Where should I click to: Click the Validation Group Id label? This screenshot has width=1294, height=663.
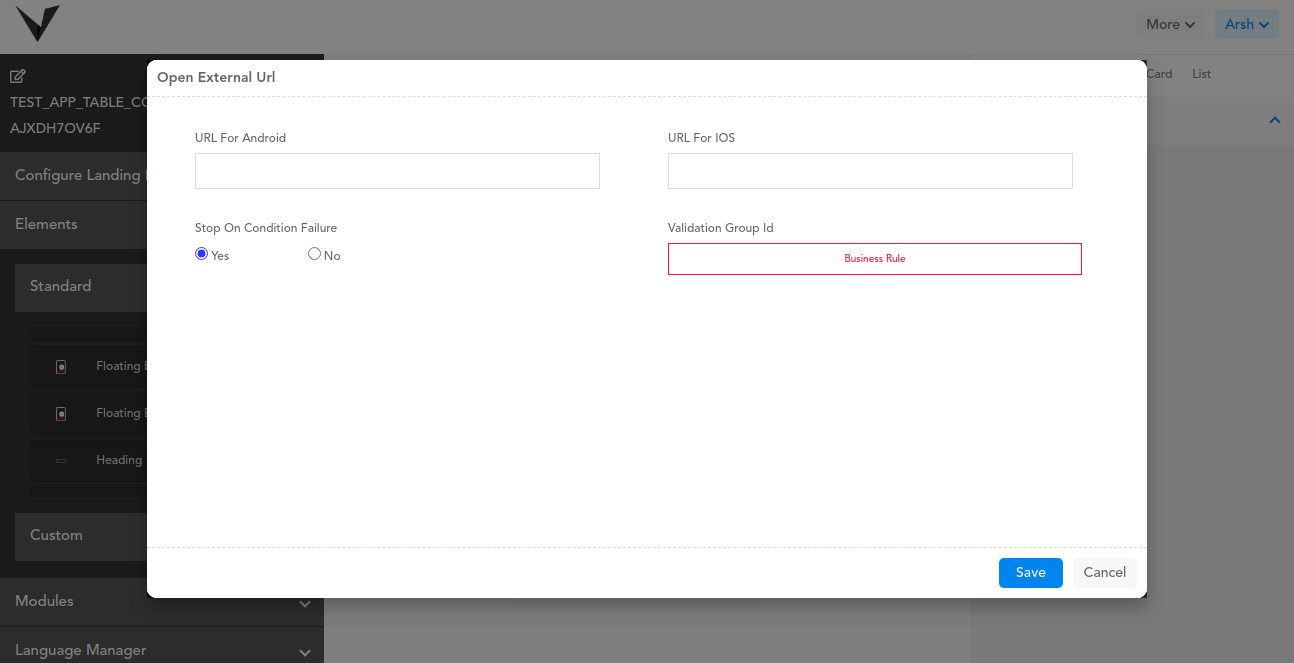point(720,228)
